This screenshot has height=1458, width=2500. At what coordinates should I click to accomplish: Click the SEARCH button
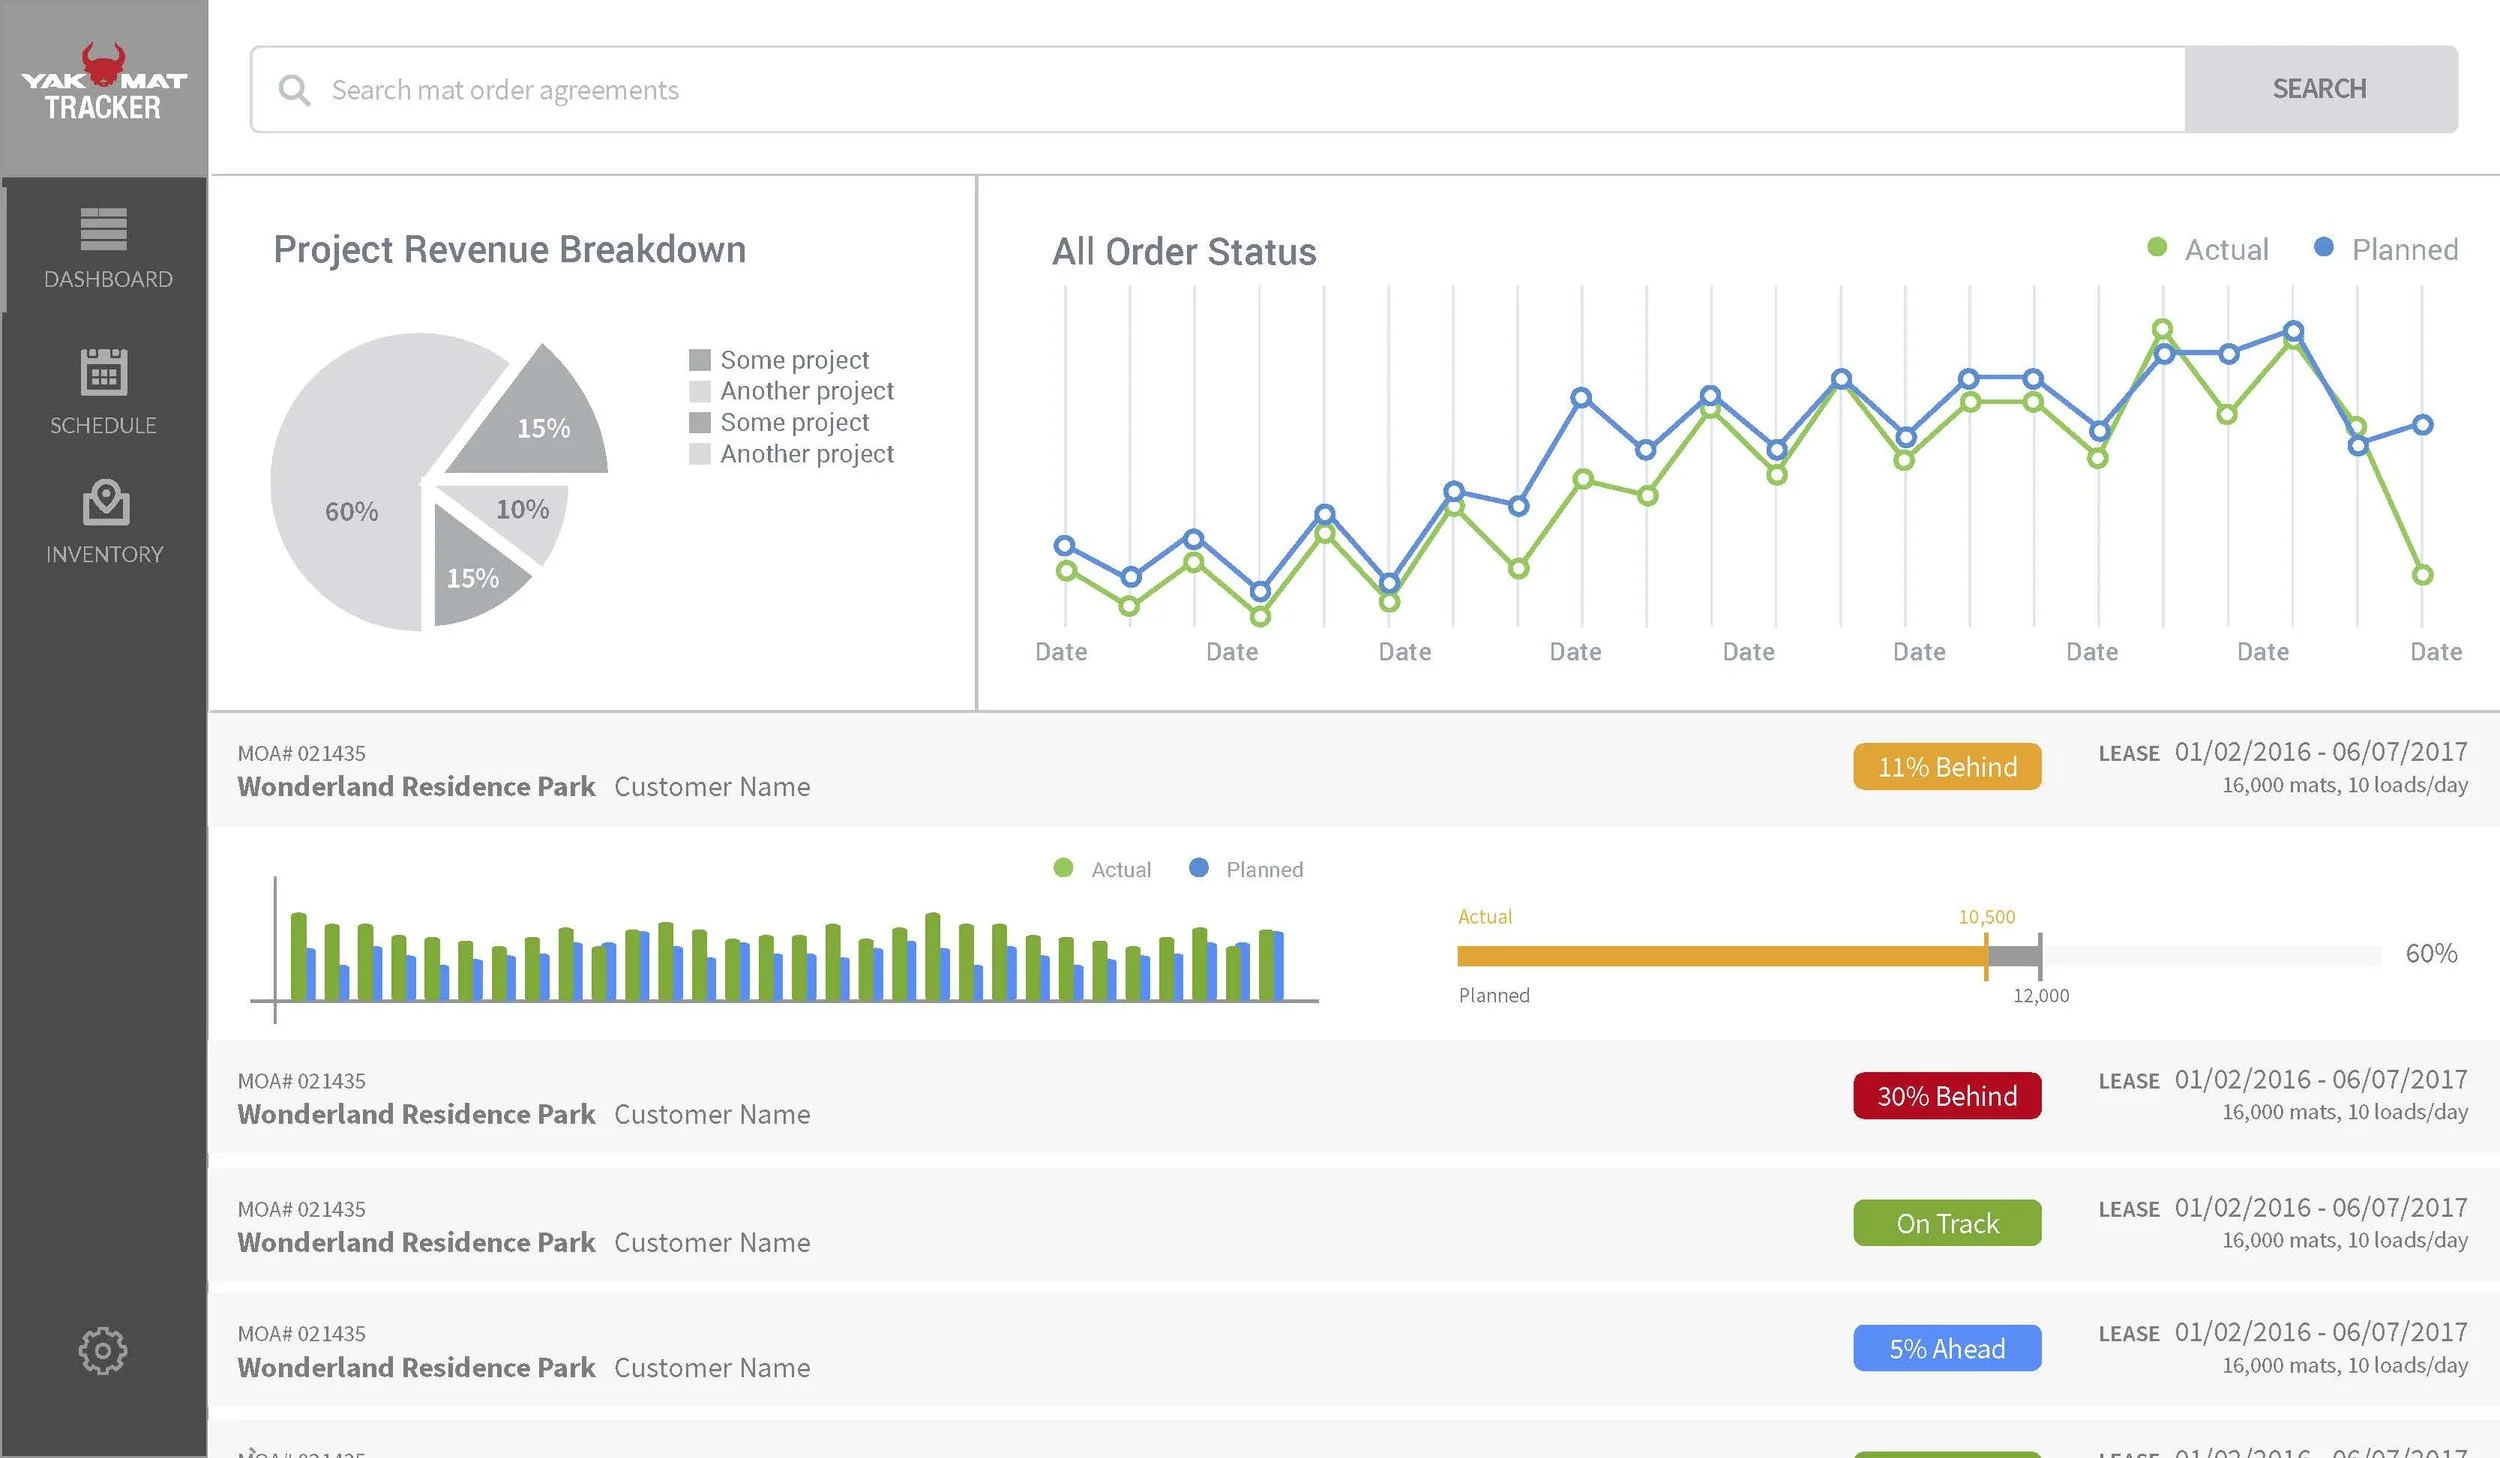(x=2318, y=89)
